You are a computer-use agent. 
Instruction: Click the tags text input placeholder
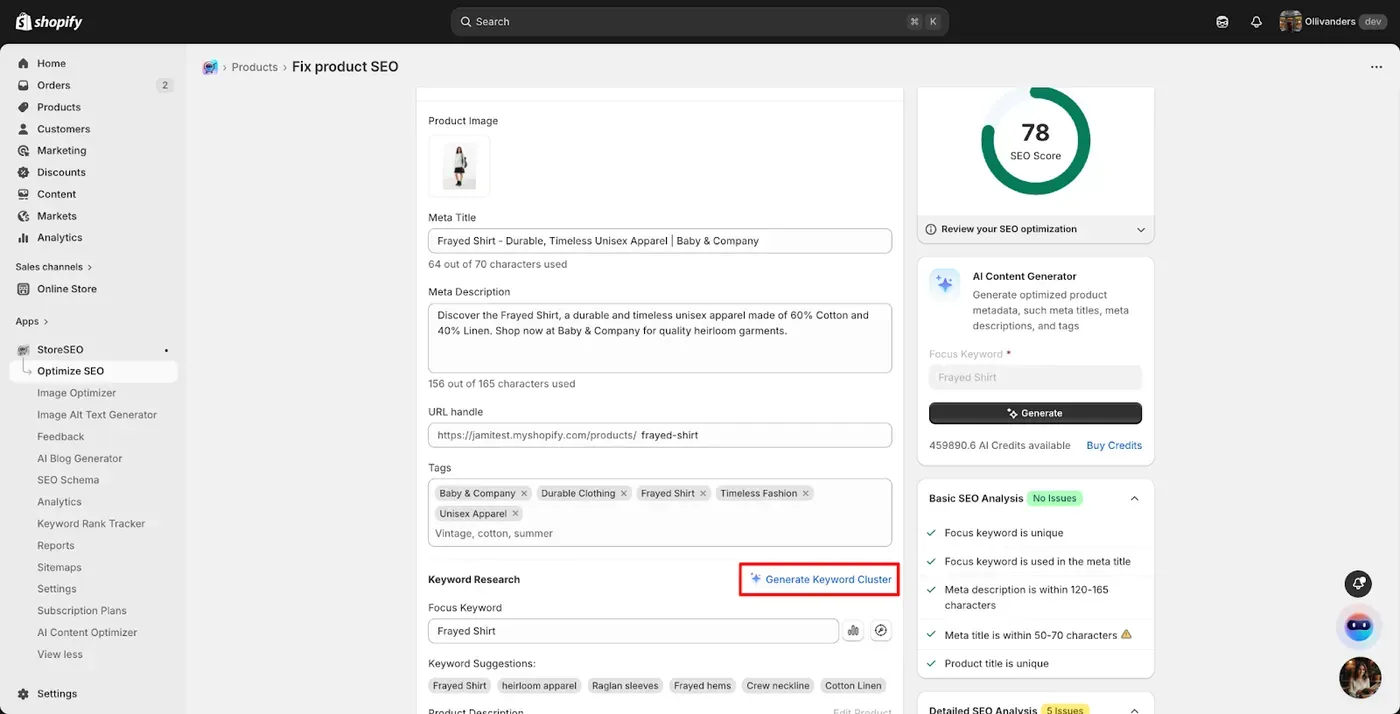pyautogui.click(x=494, y=534)
